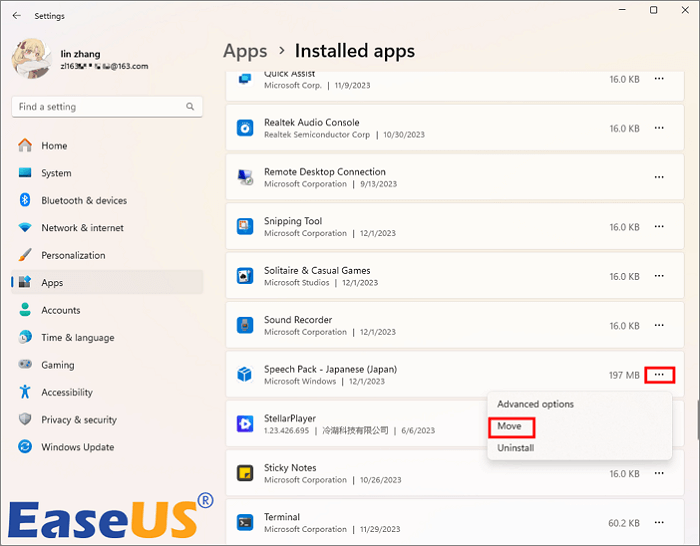Select the Apps sidebar item

click(107, 283)
